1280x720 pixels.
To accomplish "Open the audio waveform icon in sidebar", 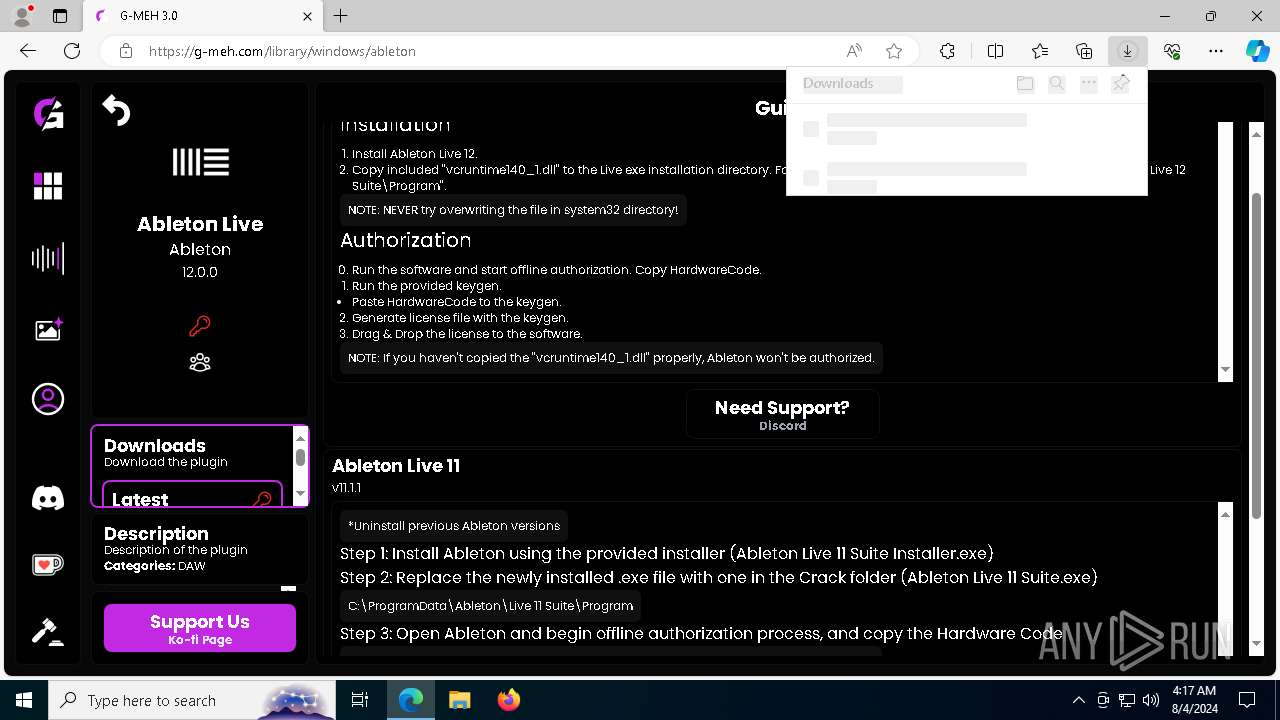I will (48, 259).
